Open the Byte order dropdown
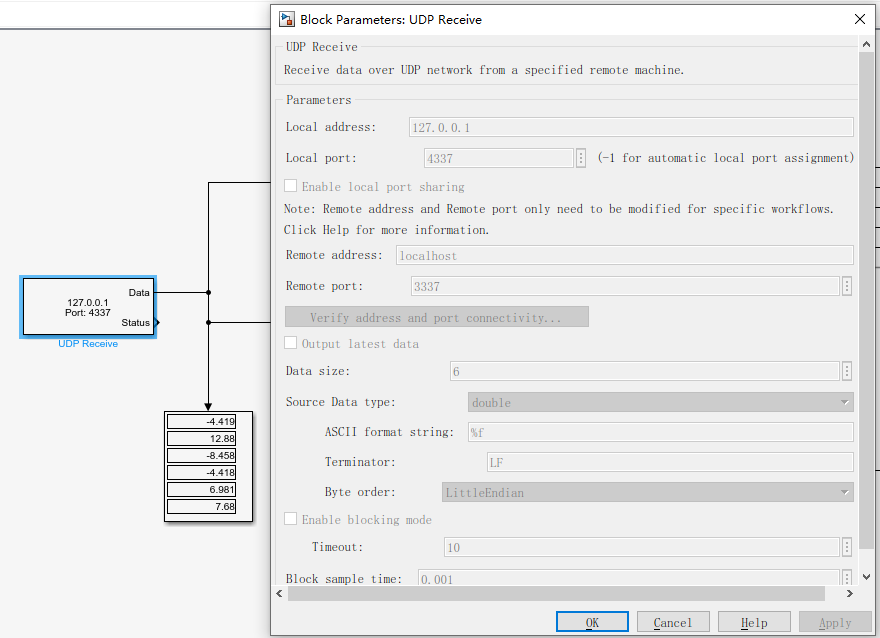 pyautogui.click(x=843, y=491)
